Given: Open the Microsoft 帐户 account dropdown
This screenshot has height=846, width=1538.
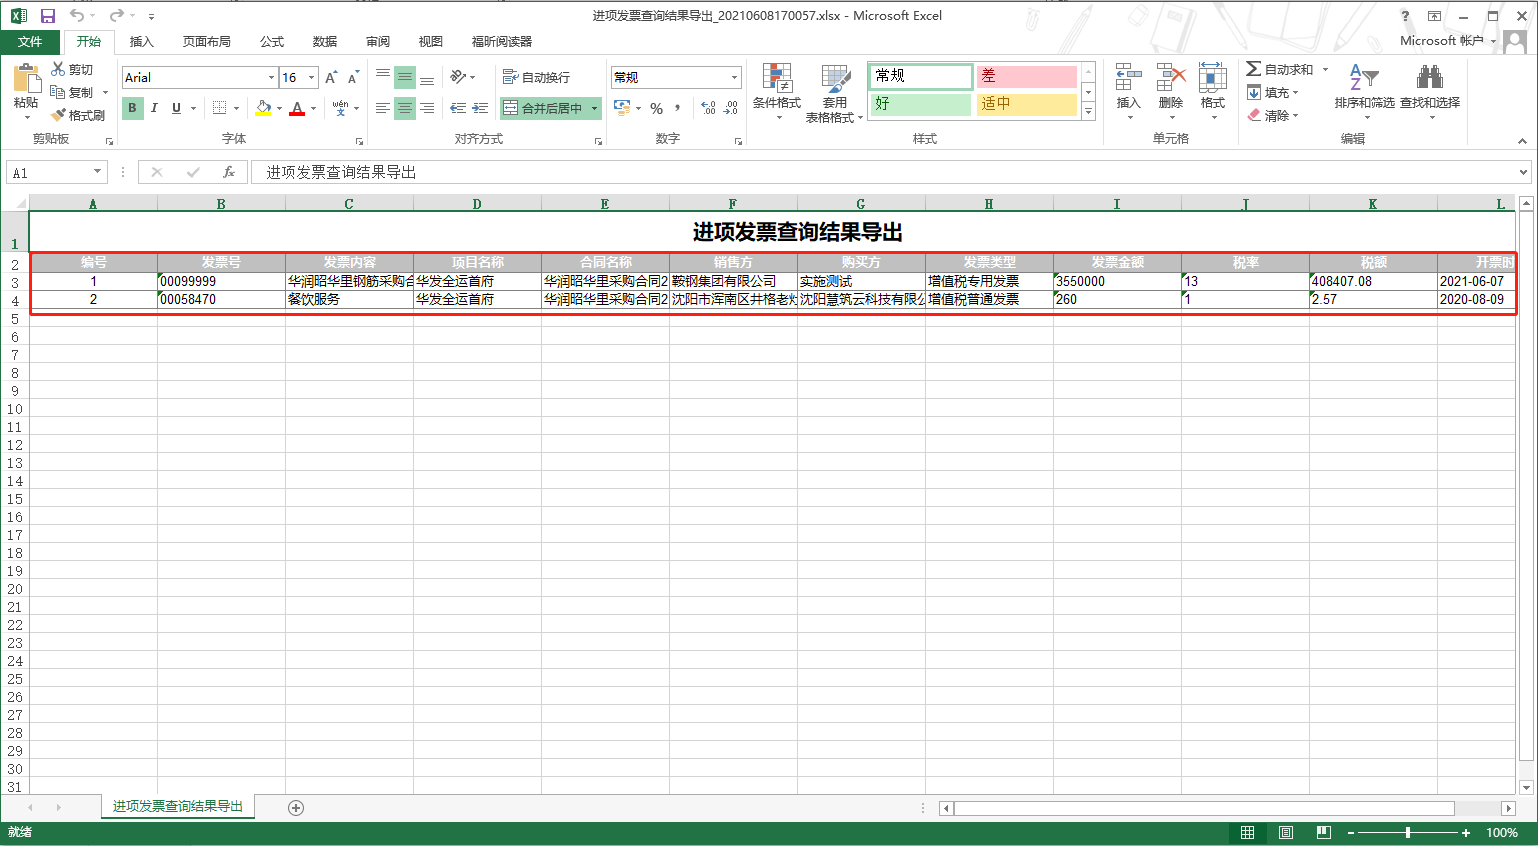Looking at the screenshot, I should click(x=1447, y=41).
